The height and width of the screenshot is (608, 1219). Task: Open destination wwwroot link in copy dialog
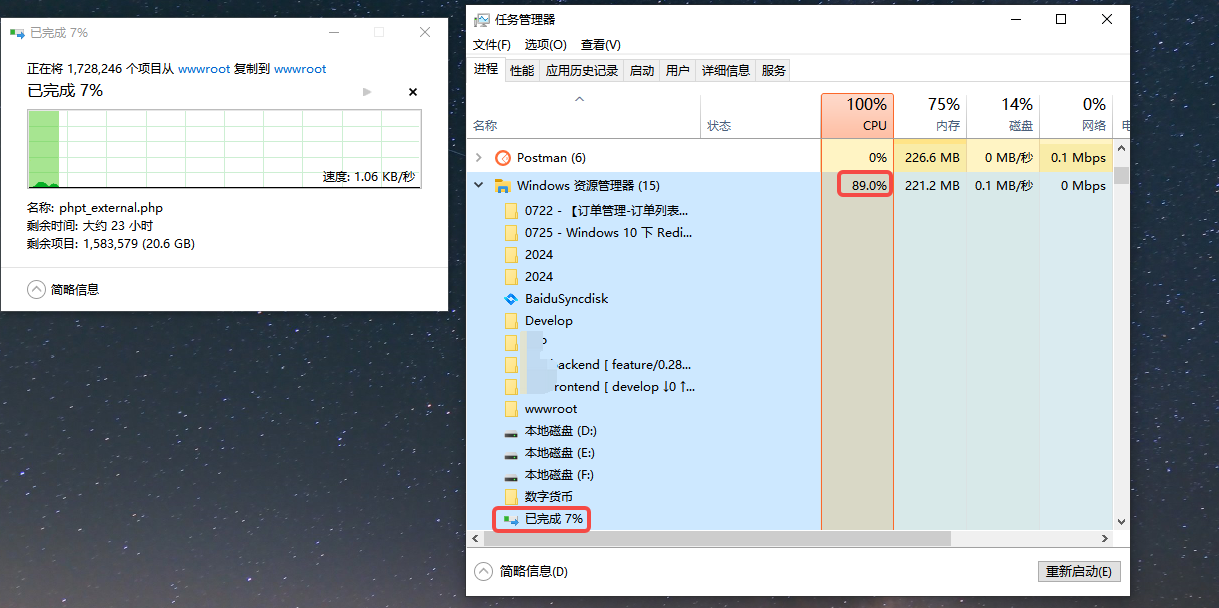pyautogui.click(x=300, y=69)
